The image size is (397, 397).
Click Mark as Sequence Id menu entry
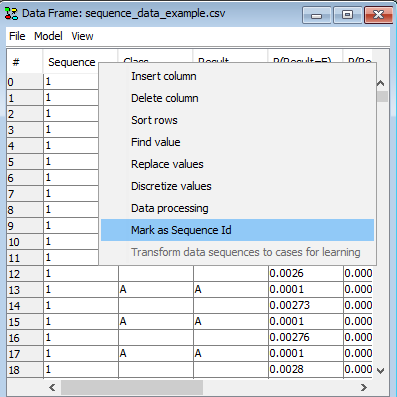pos(237,230)
